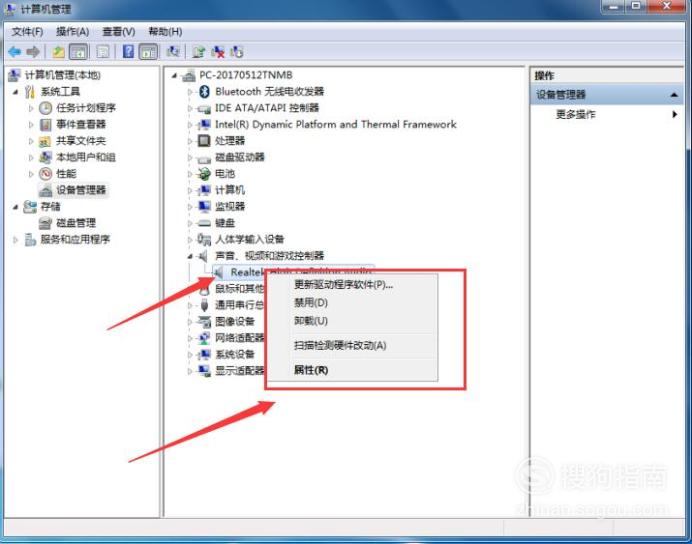Screen dimensions: 692x544
Task: Collapse the 设备管理器 actions section arrow
Action: coord(673,95)
